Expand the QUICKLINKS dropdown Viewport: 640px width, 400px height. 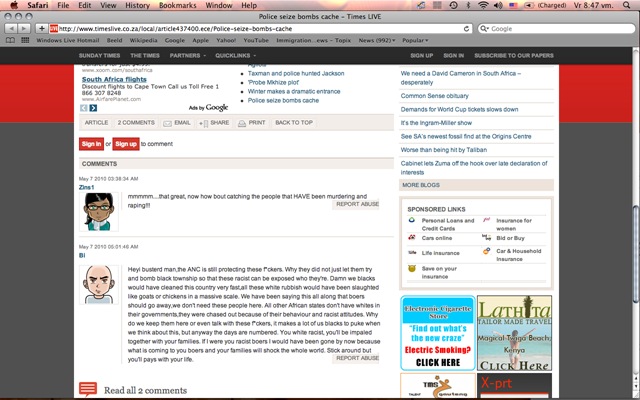[x=236, y=56]
